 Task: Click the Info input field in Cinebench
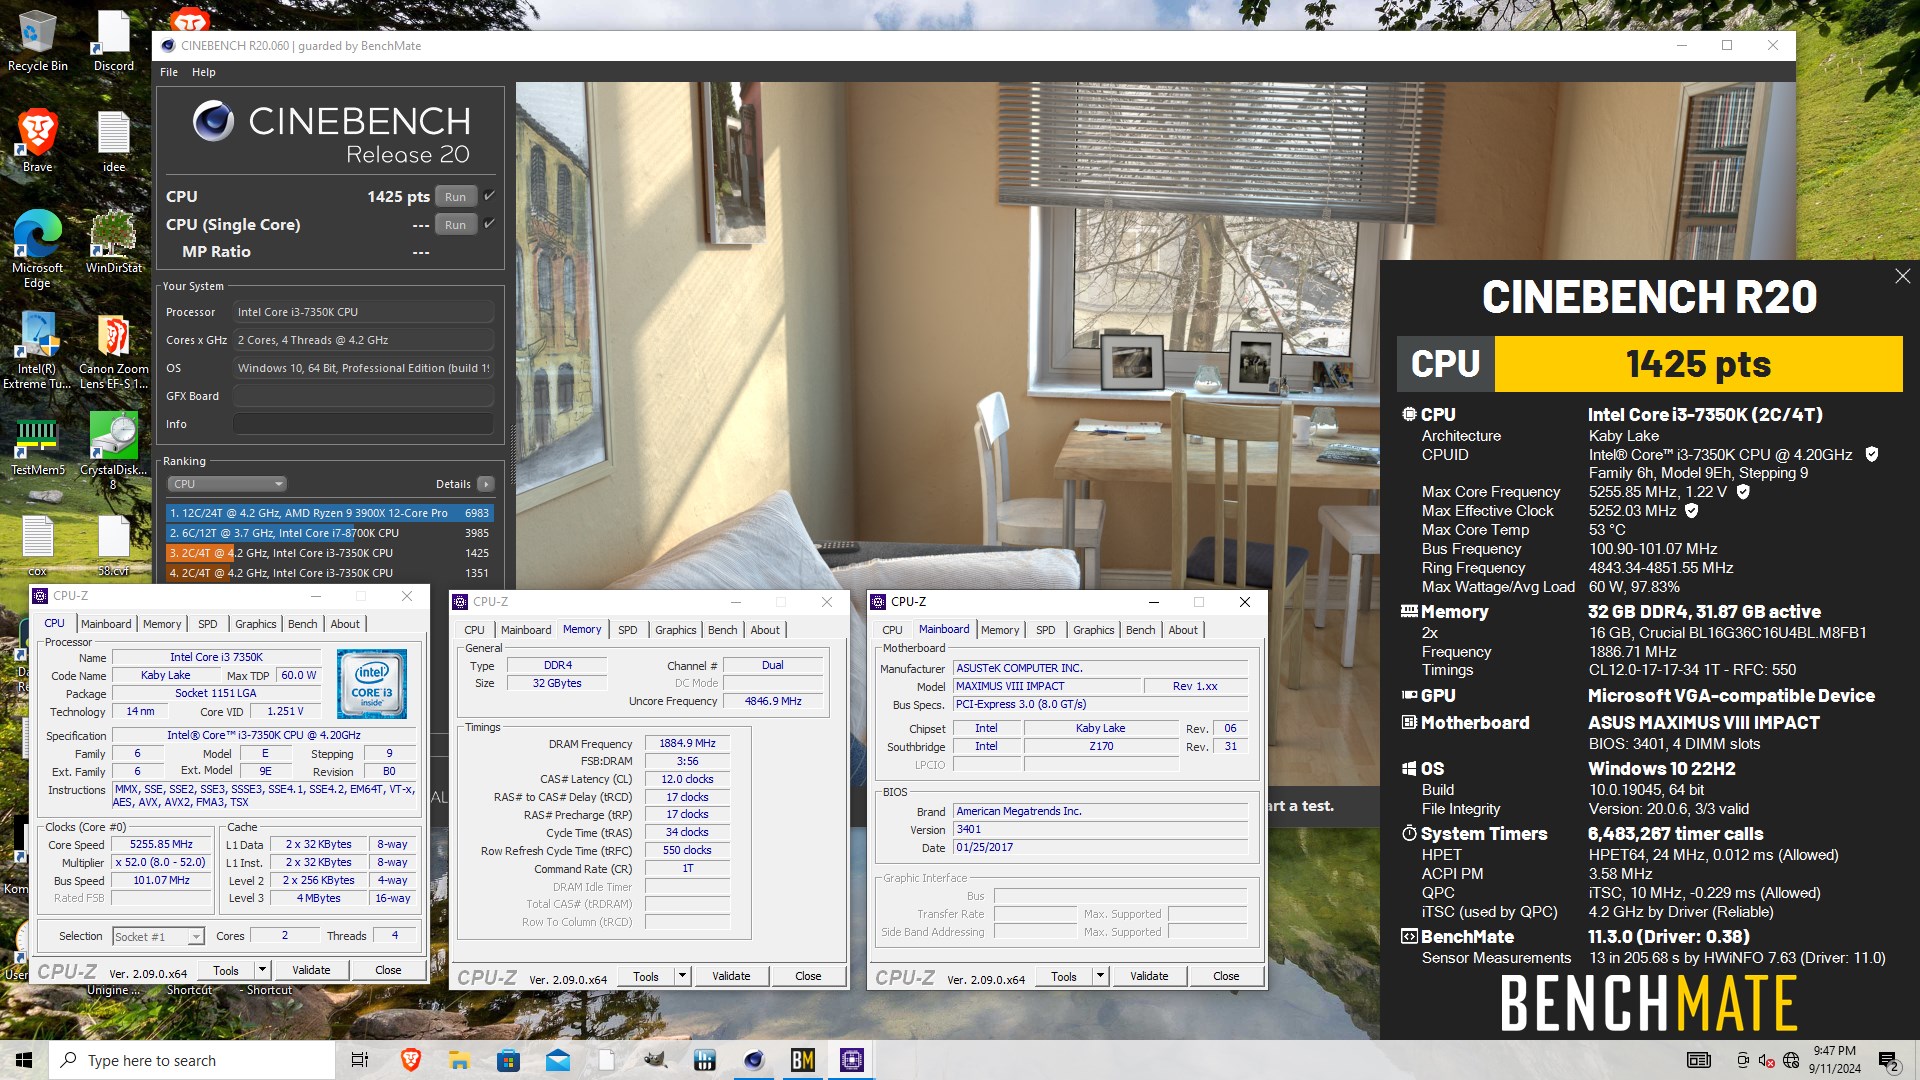363,424
